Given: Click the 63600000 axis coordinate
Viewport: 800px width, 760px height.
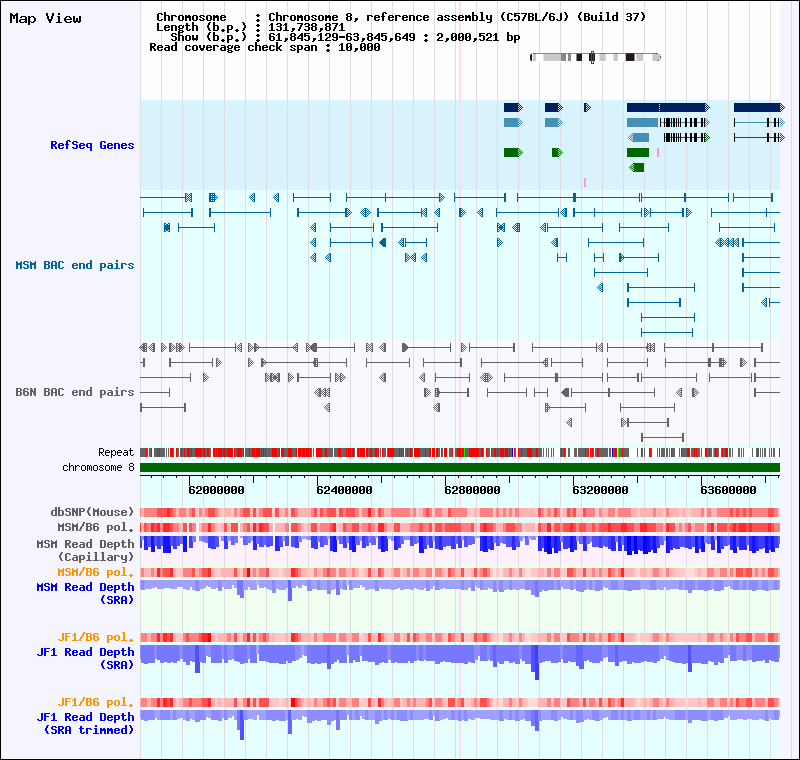Looking at the screenshot, I should click(x=729, y=490).
